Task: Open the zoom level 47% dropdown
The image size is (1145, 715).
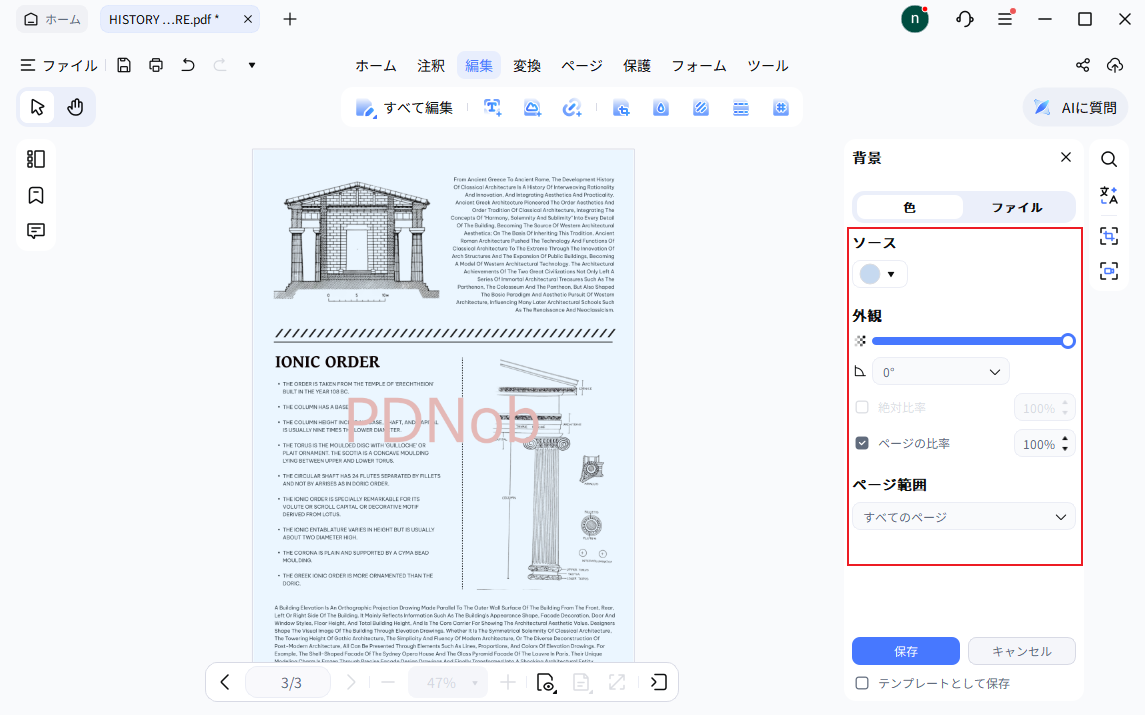Action: 448,682
